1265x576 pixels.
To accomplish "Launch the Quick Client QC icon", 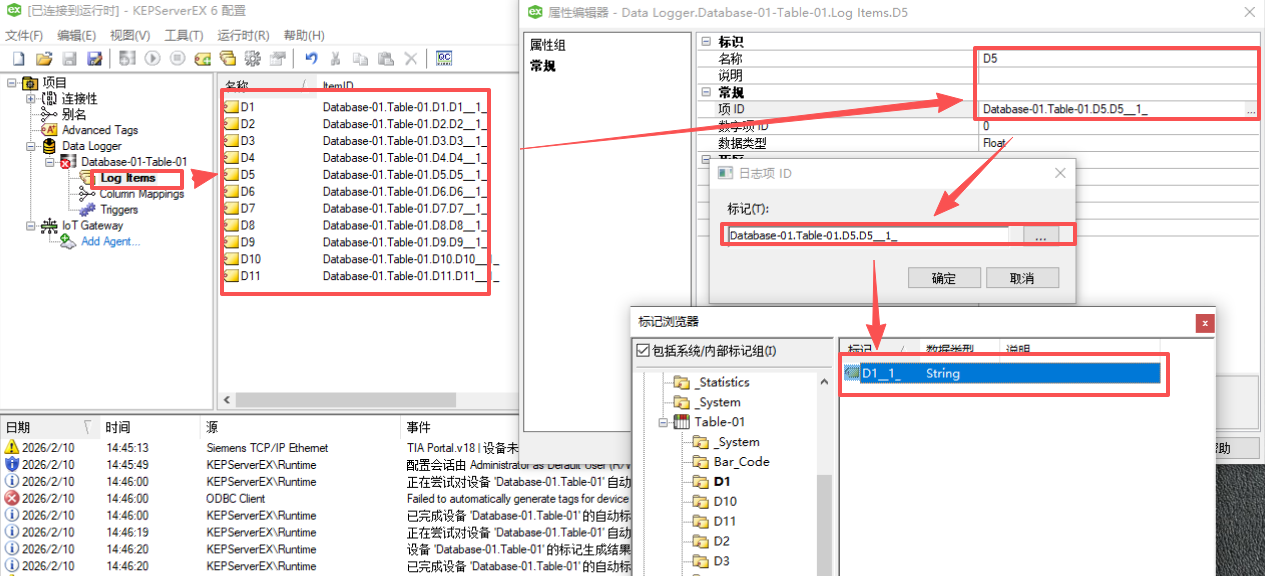I will click(x=445, y=59).
